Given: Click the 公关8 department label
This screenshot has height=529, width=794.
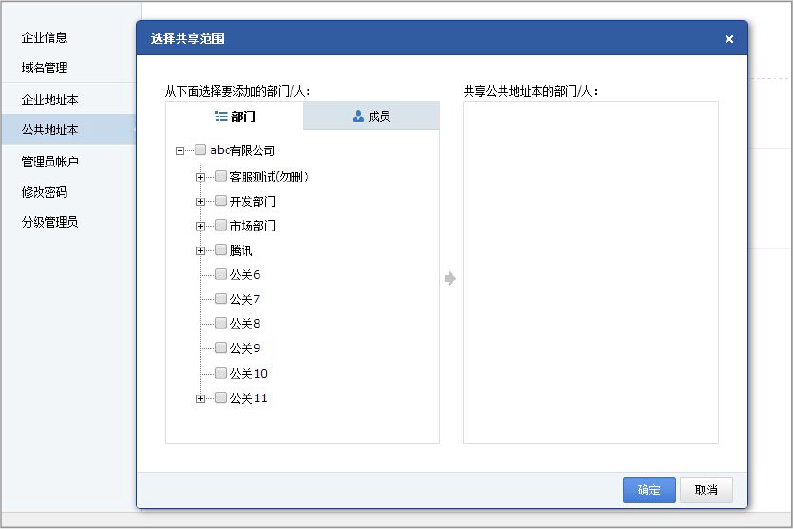Looking at the screenshot, I should coord(245,323).
